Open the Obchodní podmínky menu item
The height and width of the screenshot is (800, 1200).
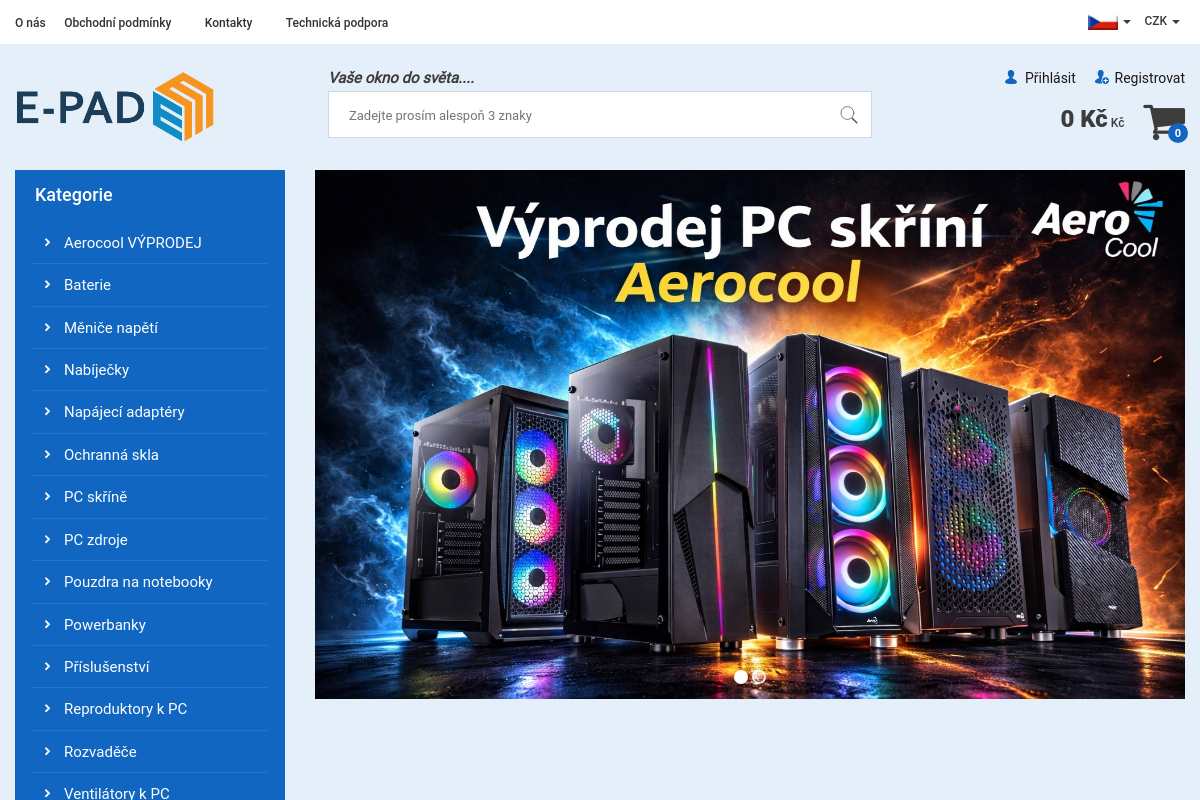click(118, 22)
